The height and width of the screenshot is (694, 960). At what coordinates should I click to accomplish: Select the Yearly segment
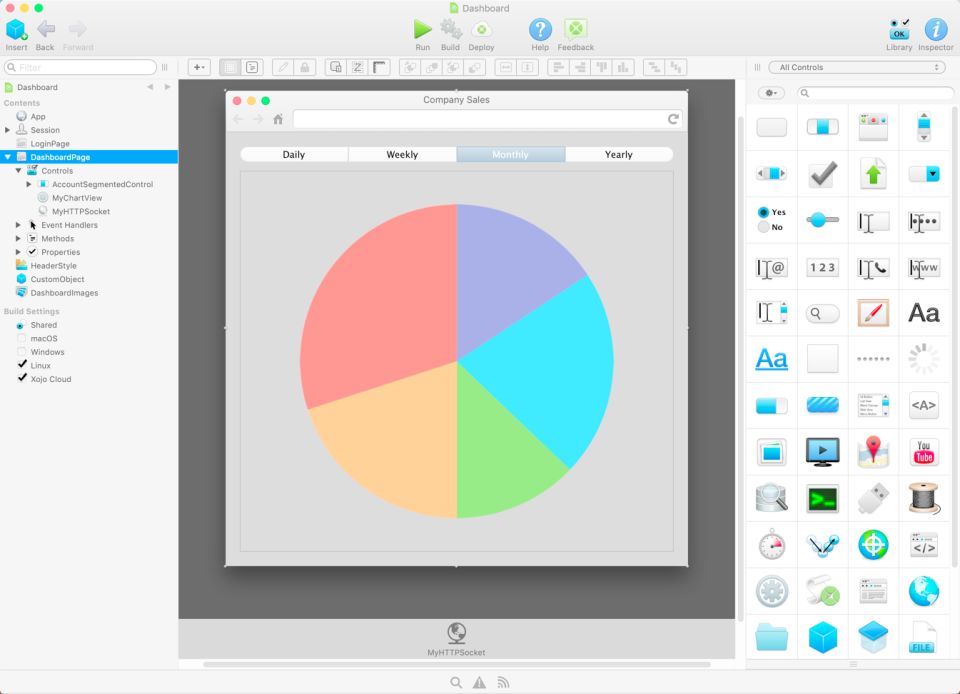coord(619,154)
